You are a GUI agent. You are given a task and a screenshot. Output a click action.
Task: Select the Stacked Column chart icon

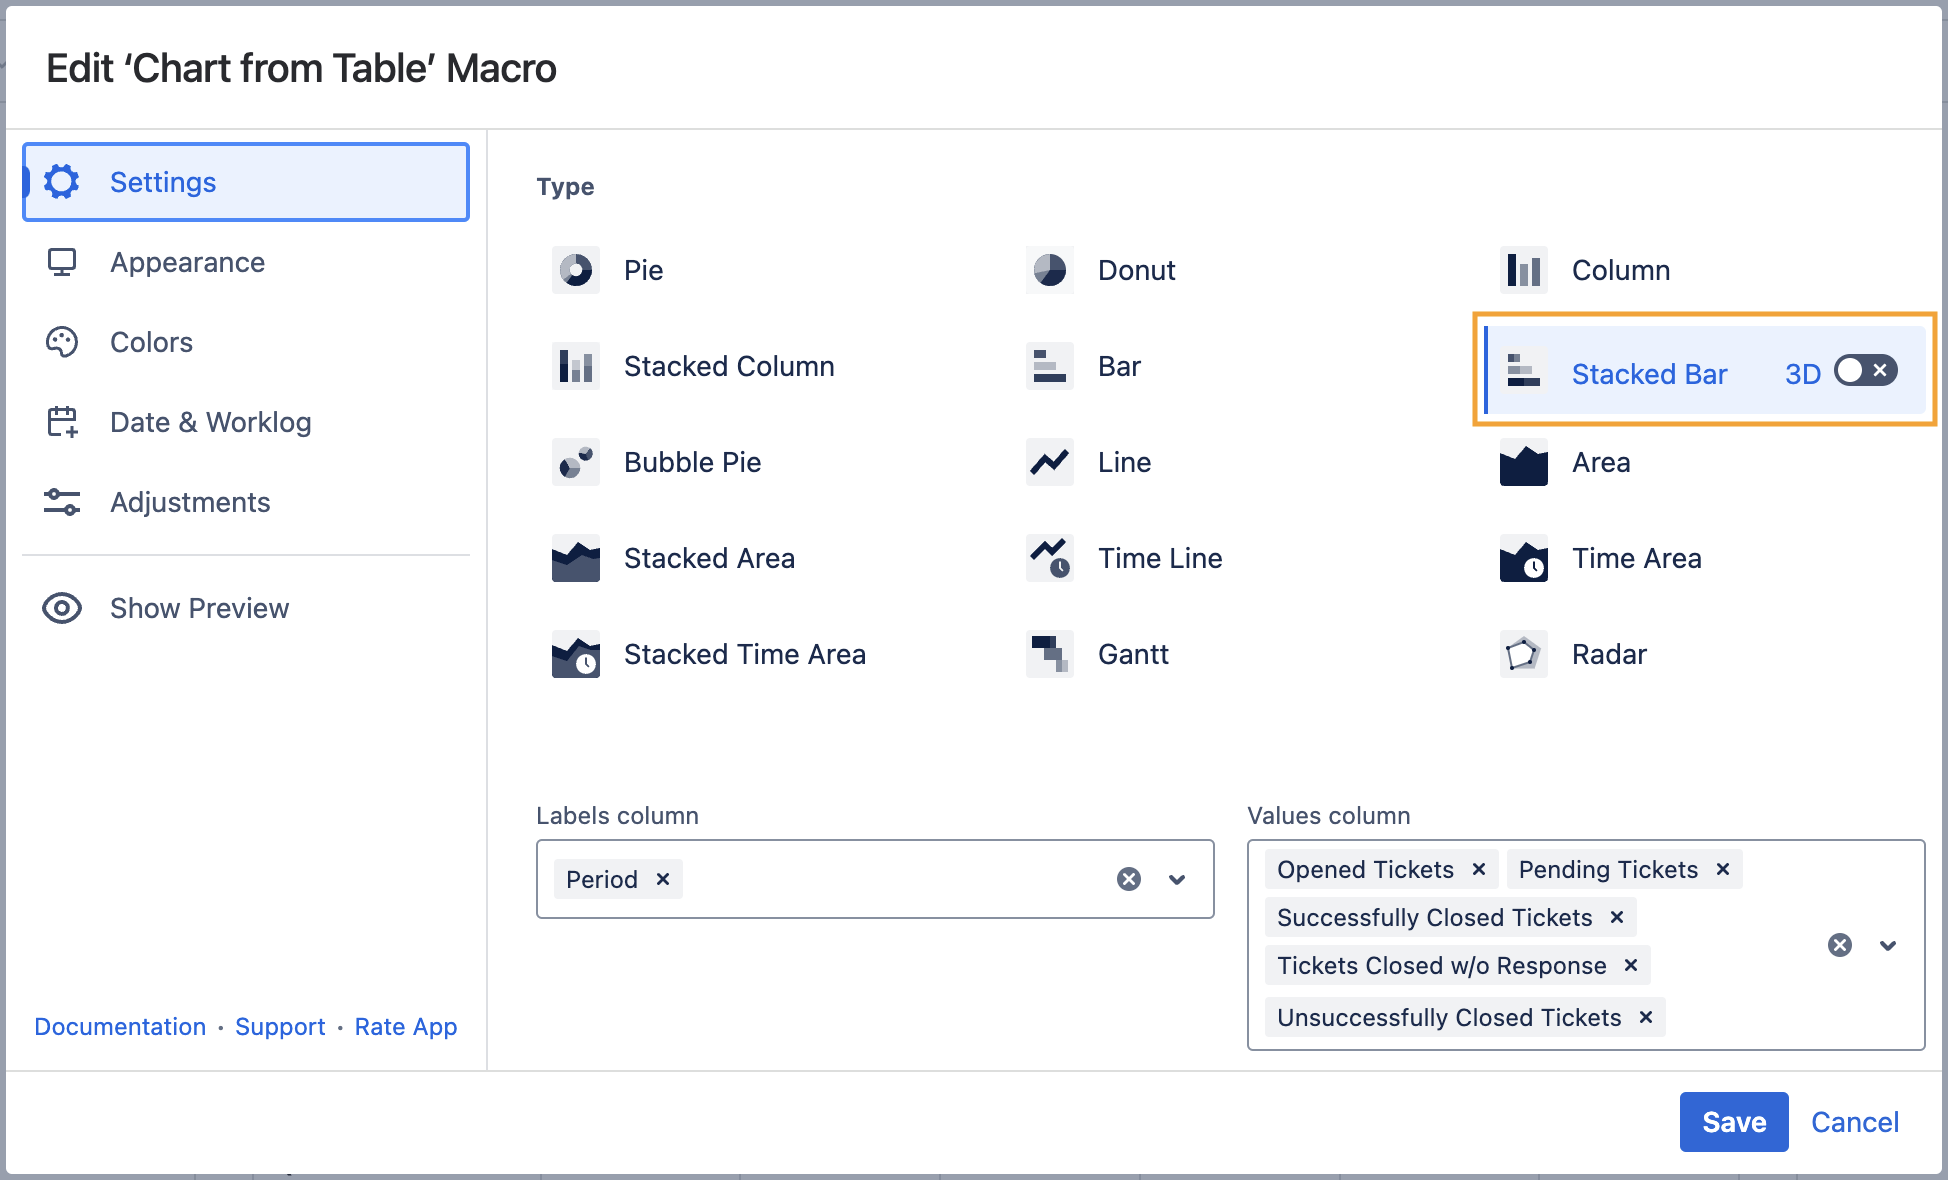576,366
